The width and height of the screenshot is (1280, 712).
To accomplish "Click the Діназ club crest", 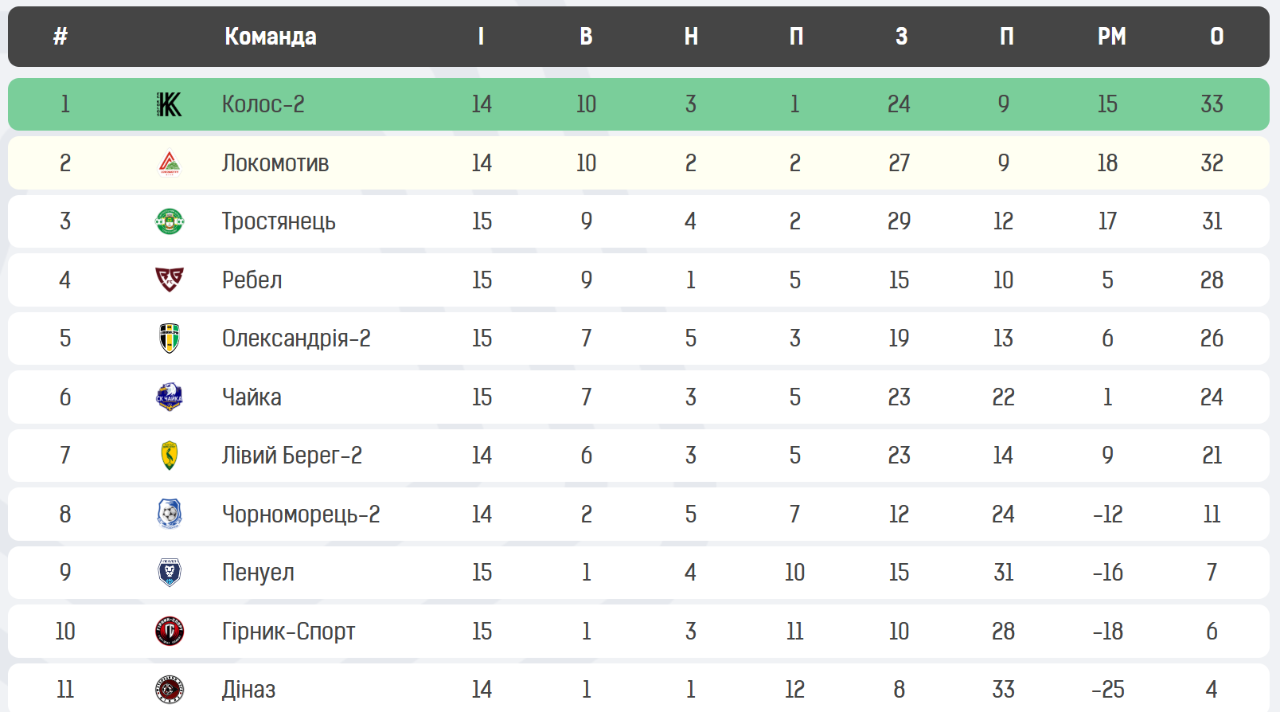I will point(169,689).
